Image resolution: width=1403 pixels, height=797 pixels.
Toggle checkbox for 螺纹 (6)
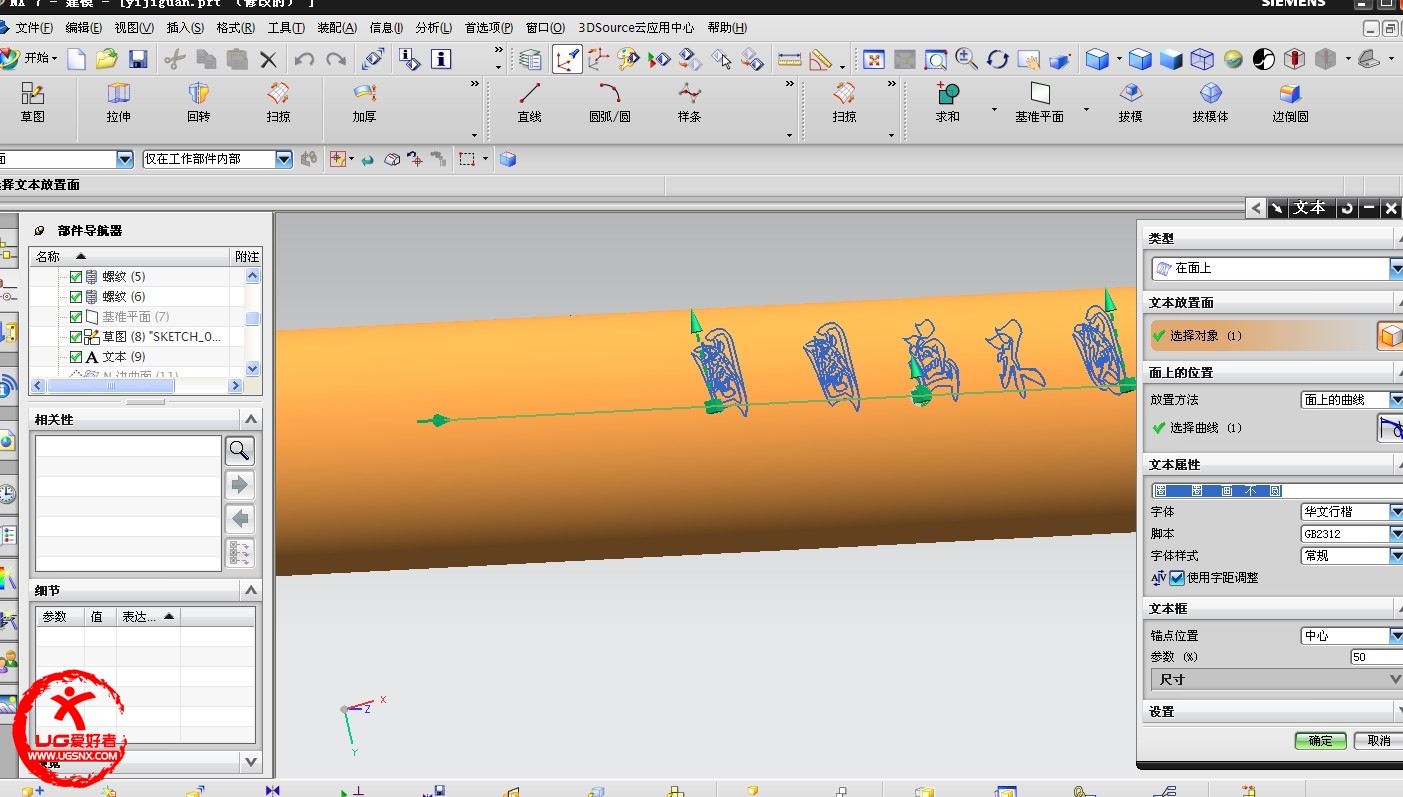(x=76, y=297)
